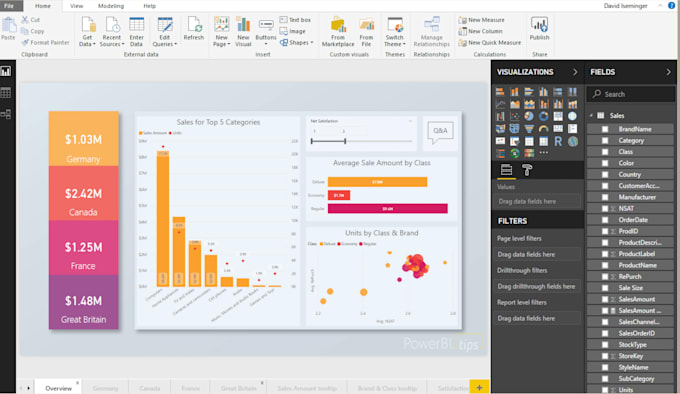Select the funnel visual
Viewport: 680px width, 394px height.
pos(529,129)
